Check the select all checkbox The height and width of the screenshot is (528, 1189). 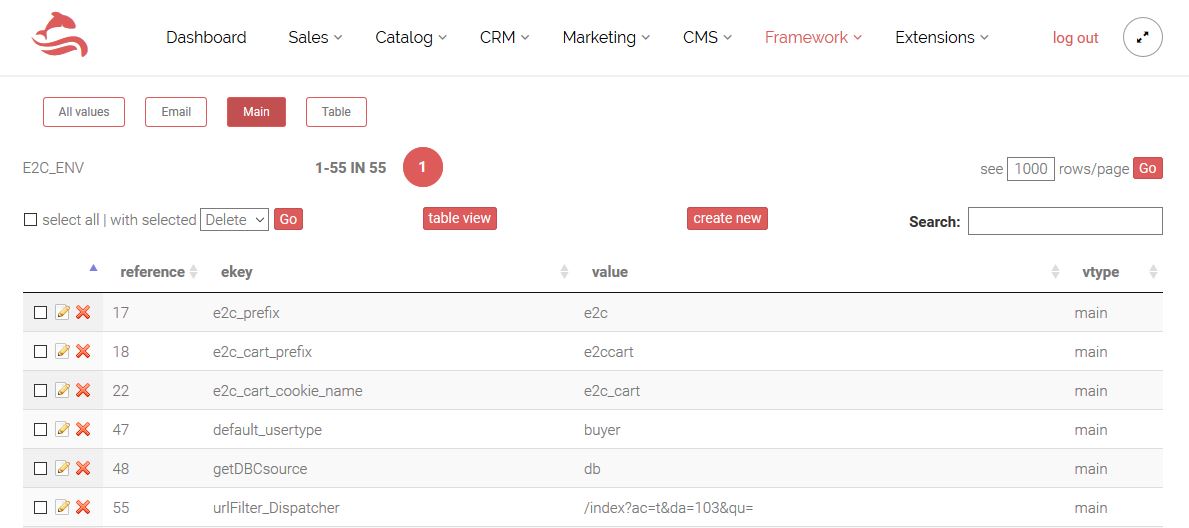click(30, 220)
